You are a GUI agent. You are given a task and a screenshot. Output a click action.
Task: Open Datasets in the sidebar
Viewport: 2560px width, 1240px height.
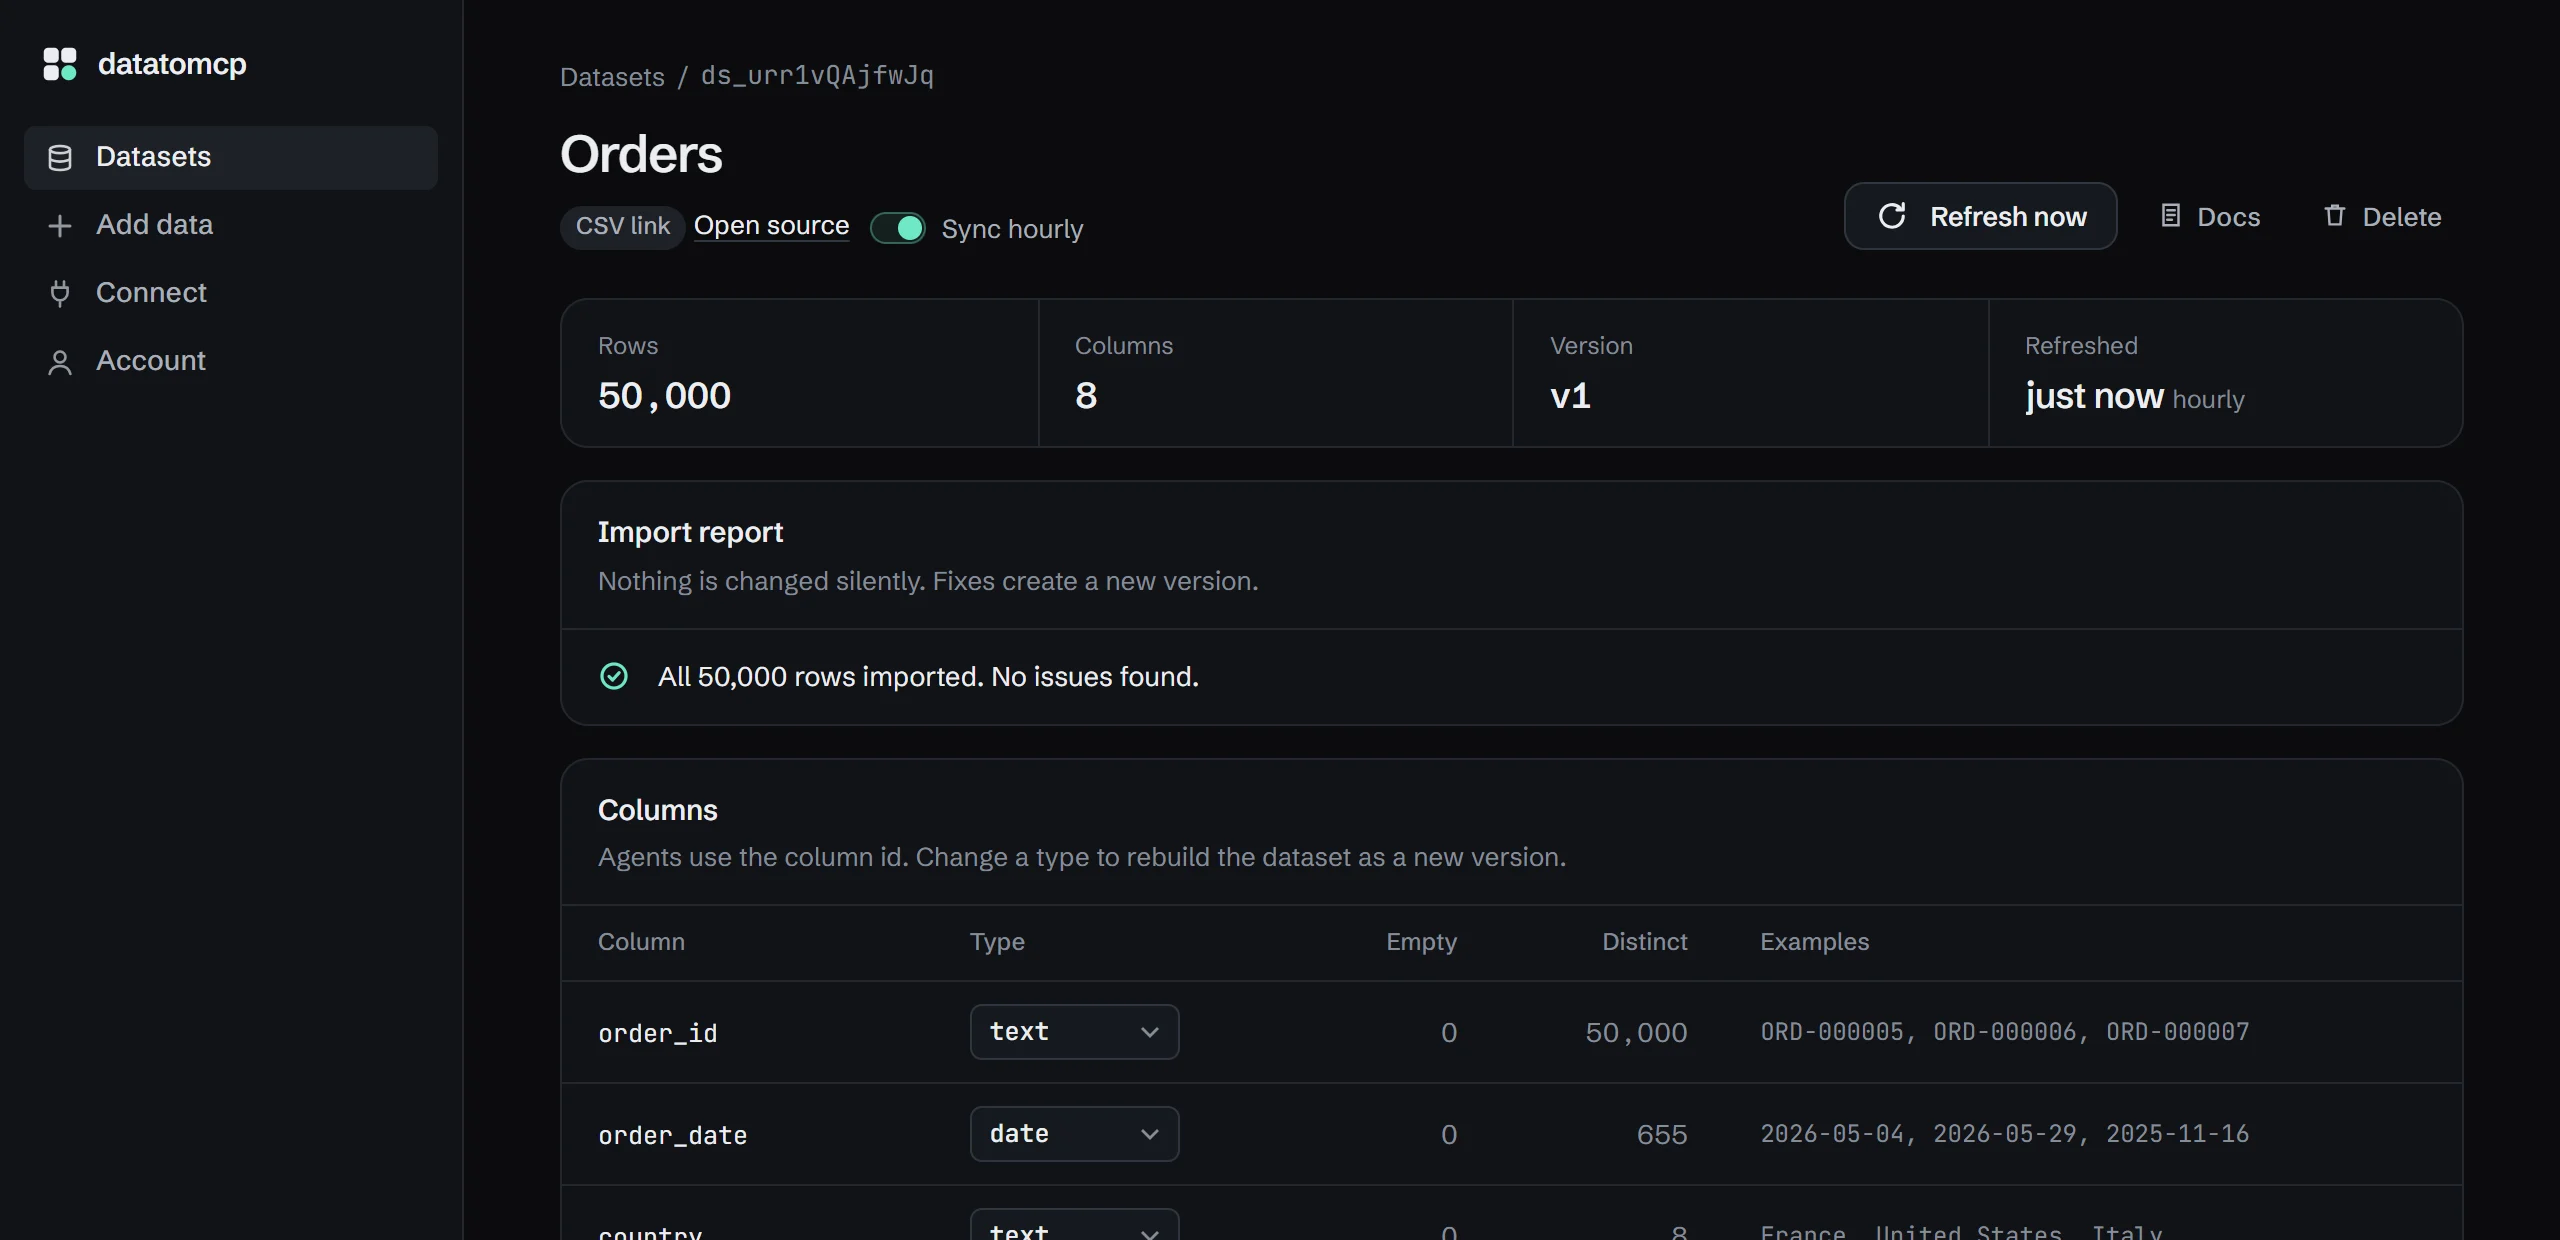231,158
